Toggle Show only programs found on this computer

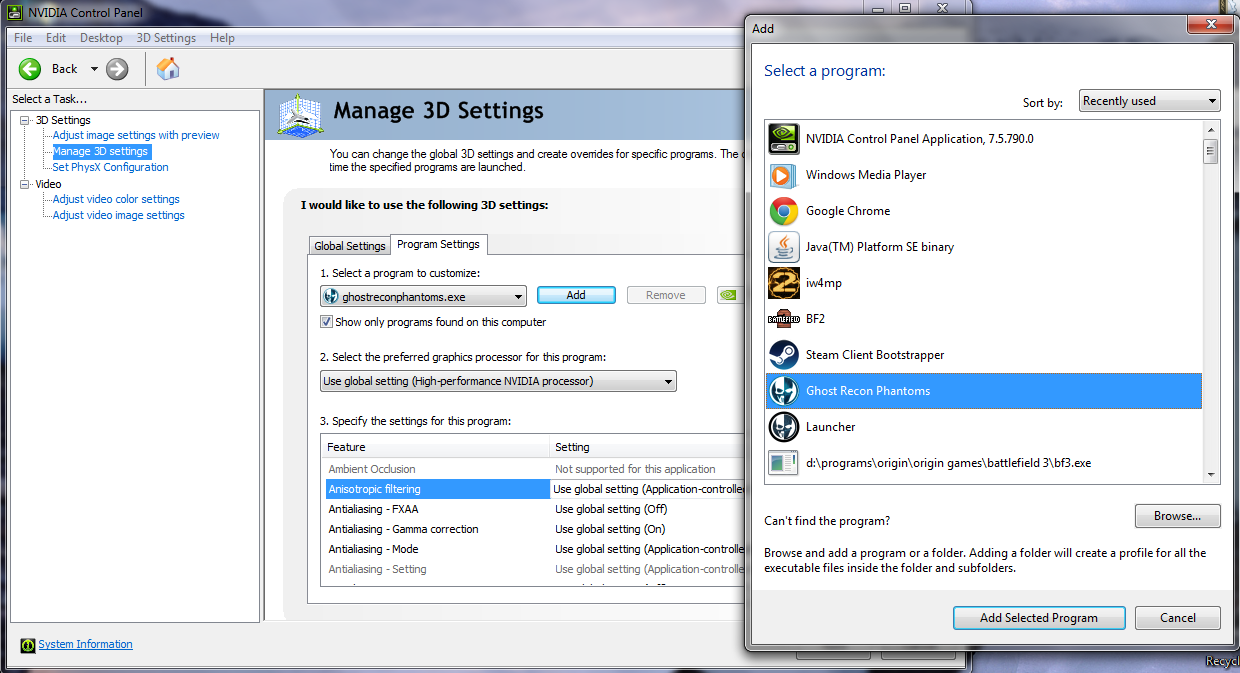tap(326, 322)
